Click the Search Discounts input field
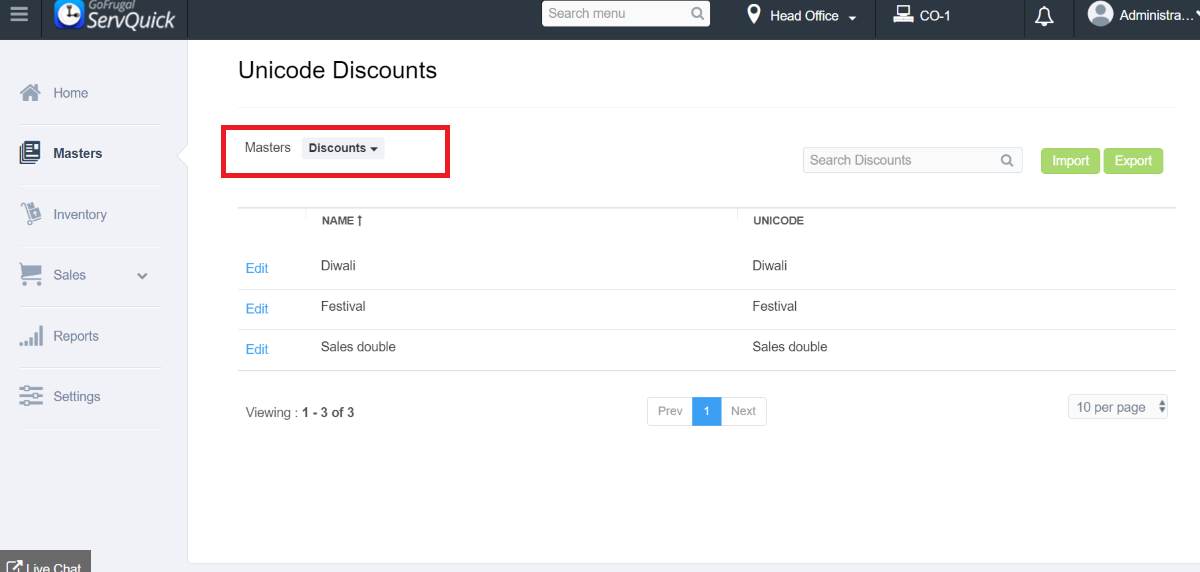 coord(900,160)
